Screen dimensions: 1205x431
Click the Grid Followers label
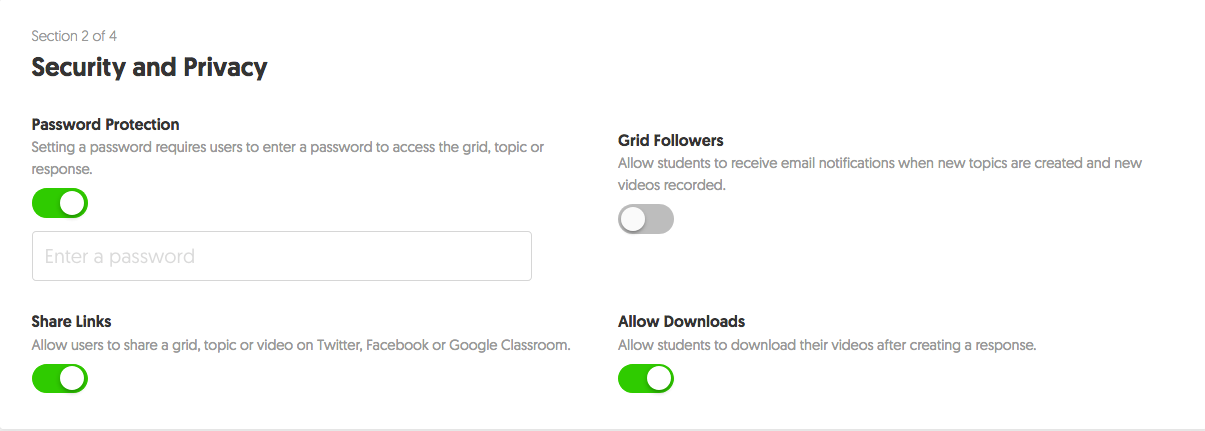[670, 140]
